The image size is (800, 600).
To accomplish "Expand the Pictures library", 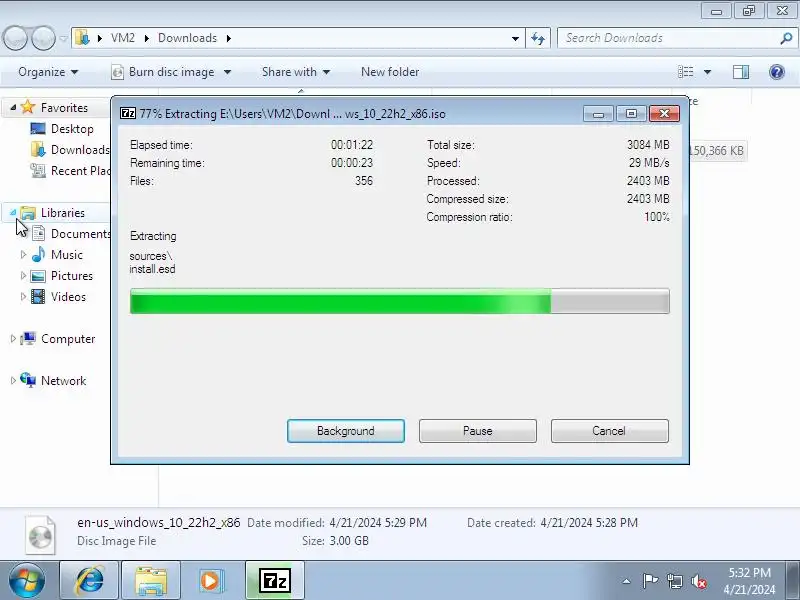I will [x=23, y=276].
